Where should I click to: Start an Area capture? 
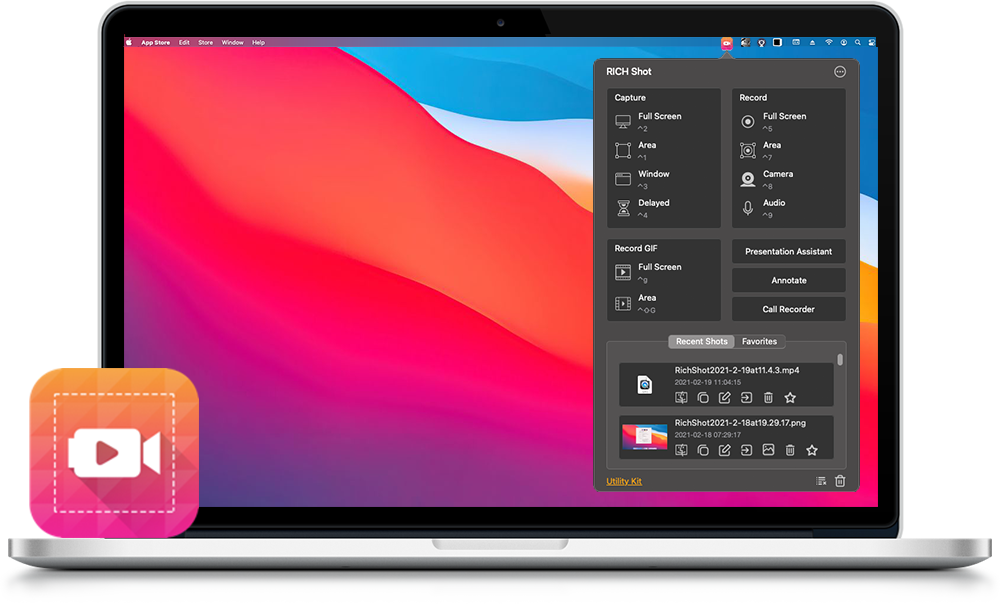(636, 150)
